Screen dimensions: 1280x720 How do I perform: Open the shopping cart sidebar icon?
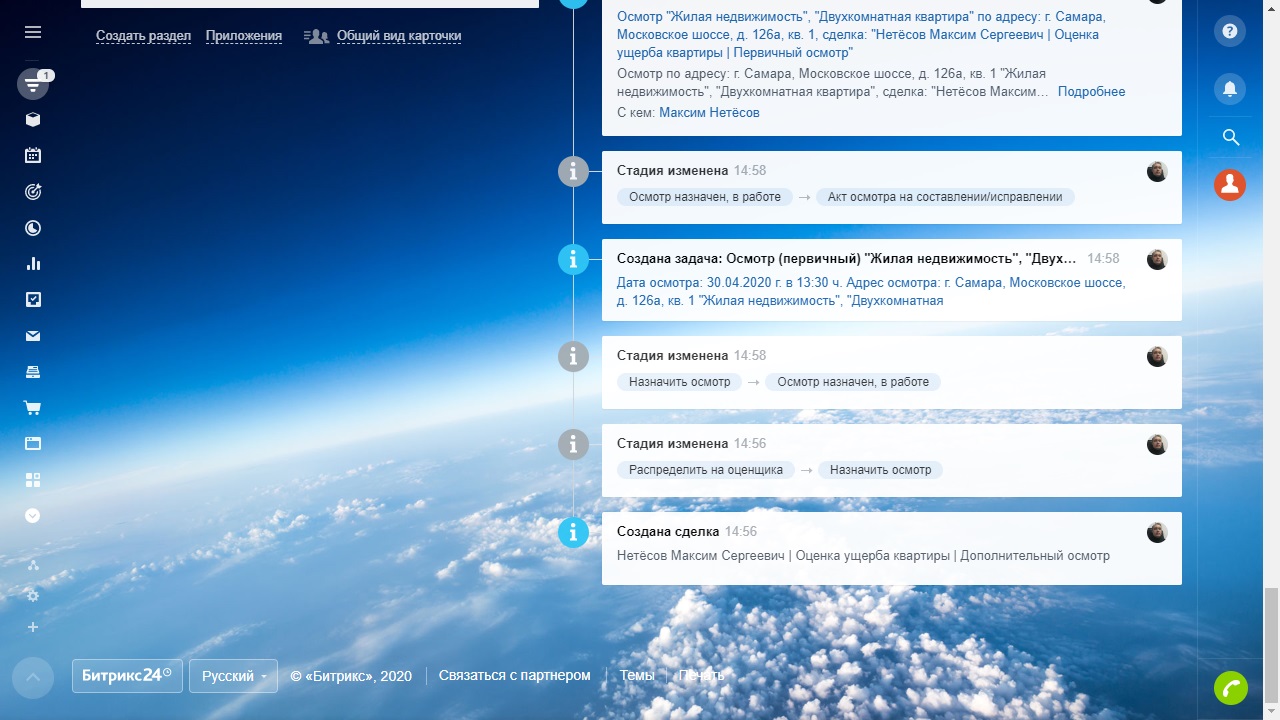[x=33, y=408]
